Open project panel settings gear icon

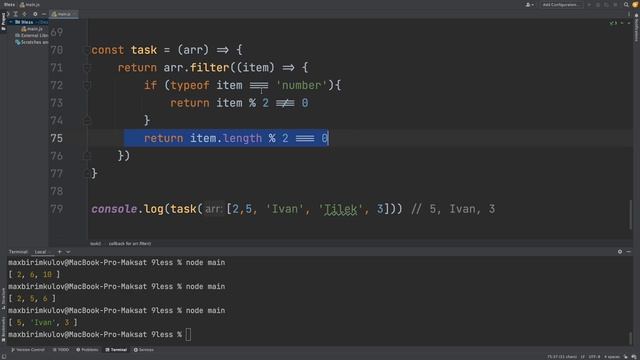pyautogui.click(x=35, y=14)
